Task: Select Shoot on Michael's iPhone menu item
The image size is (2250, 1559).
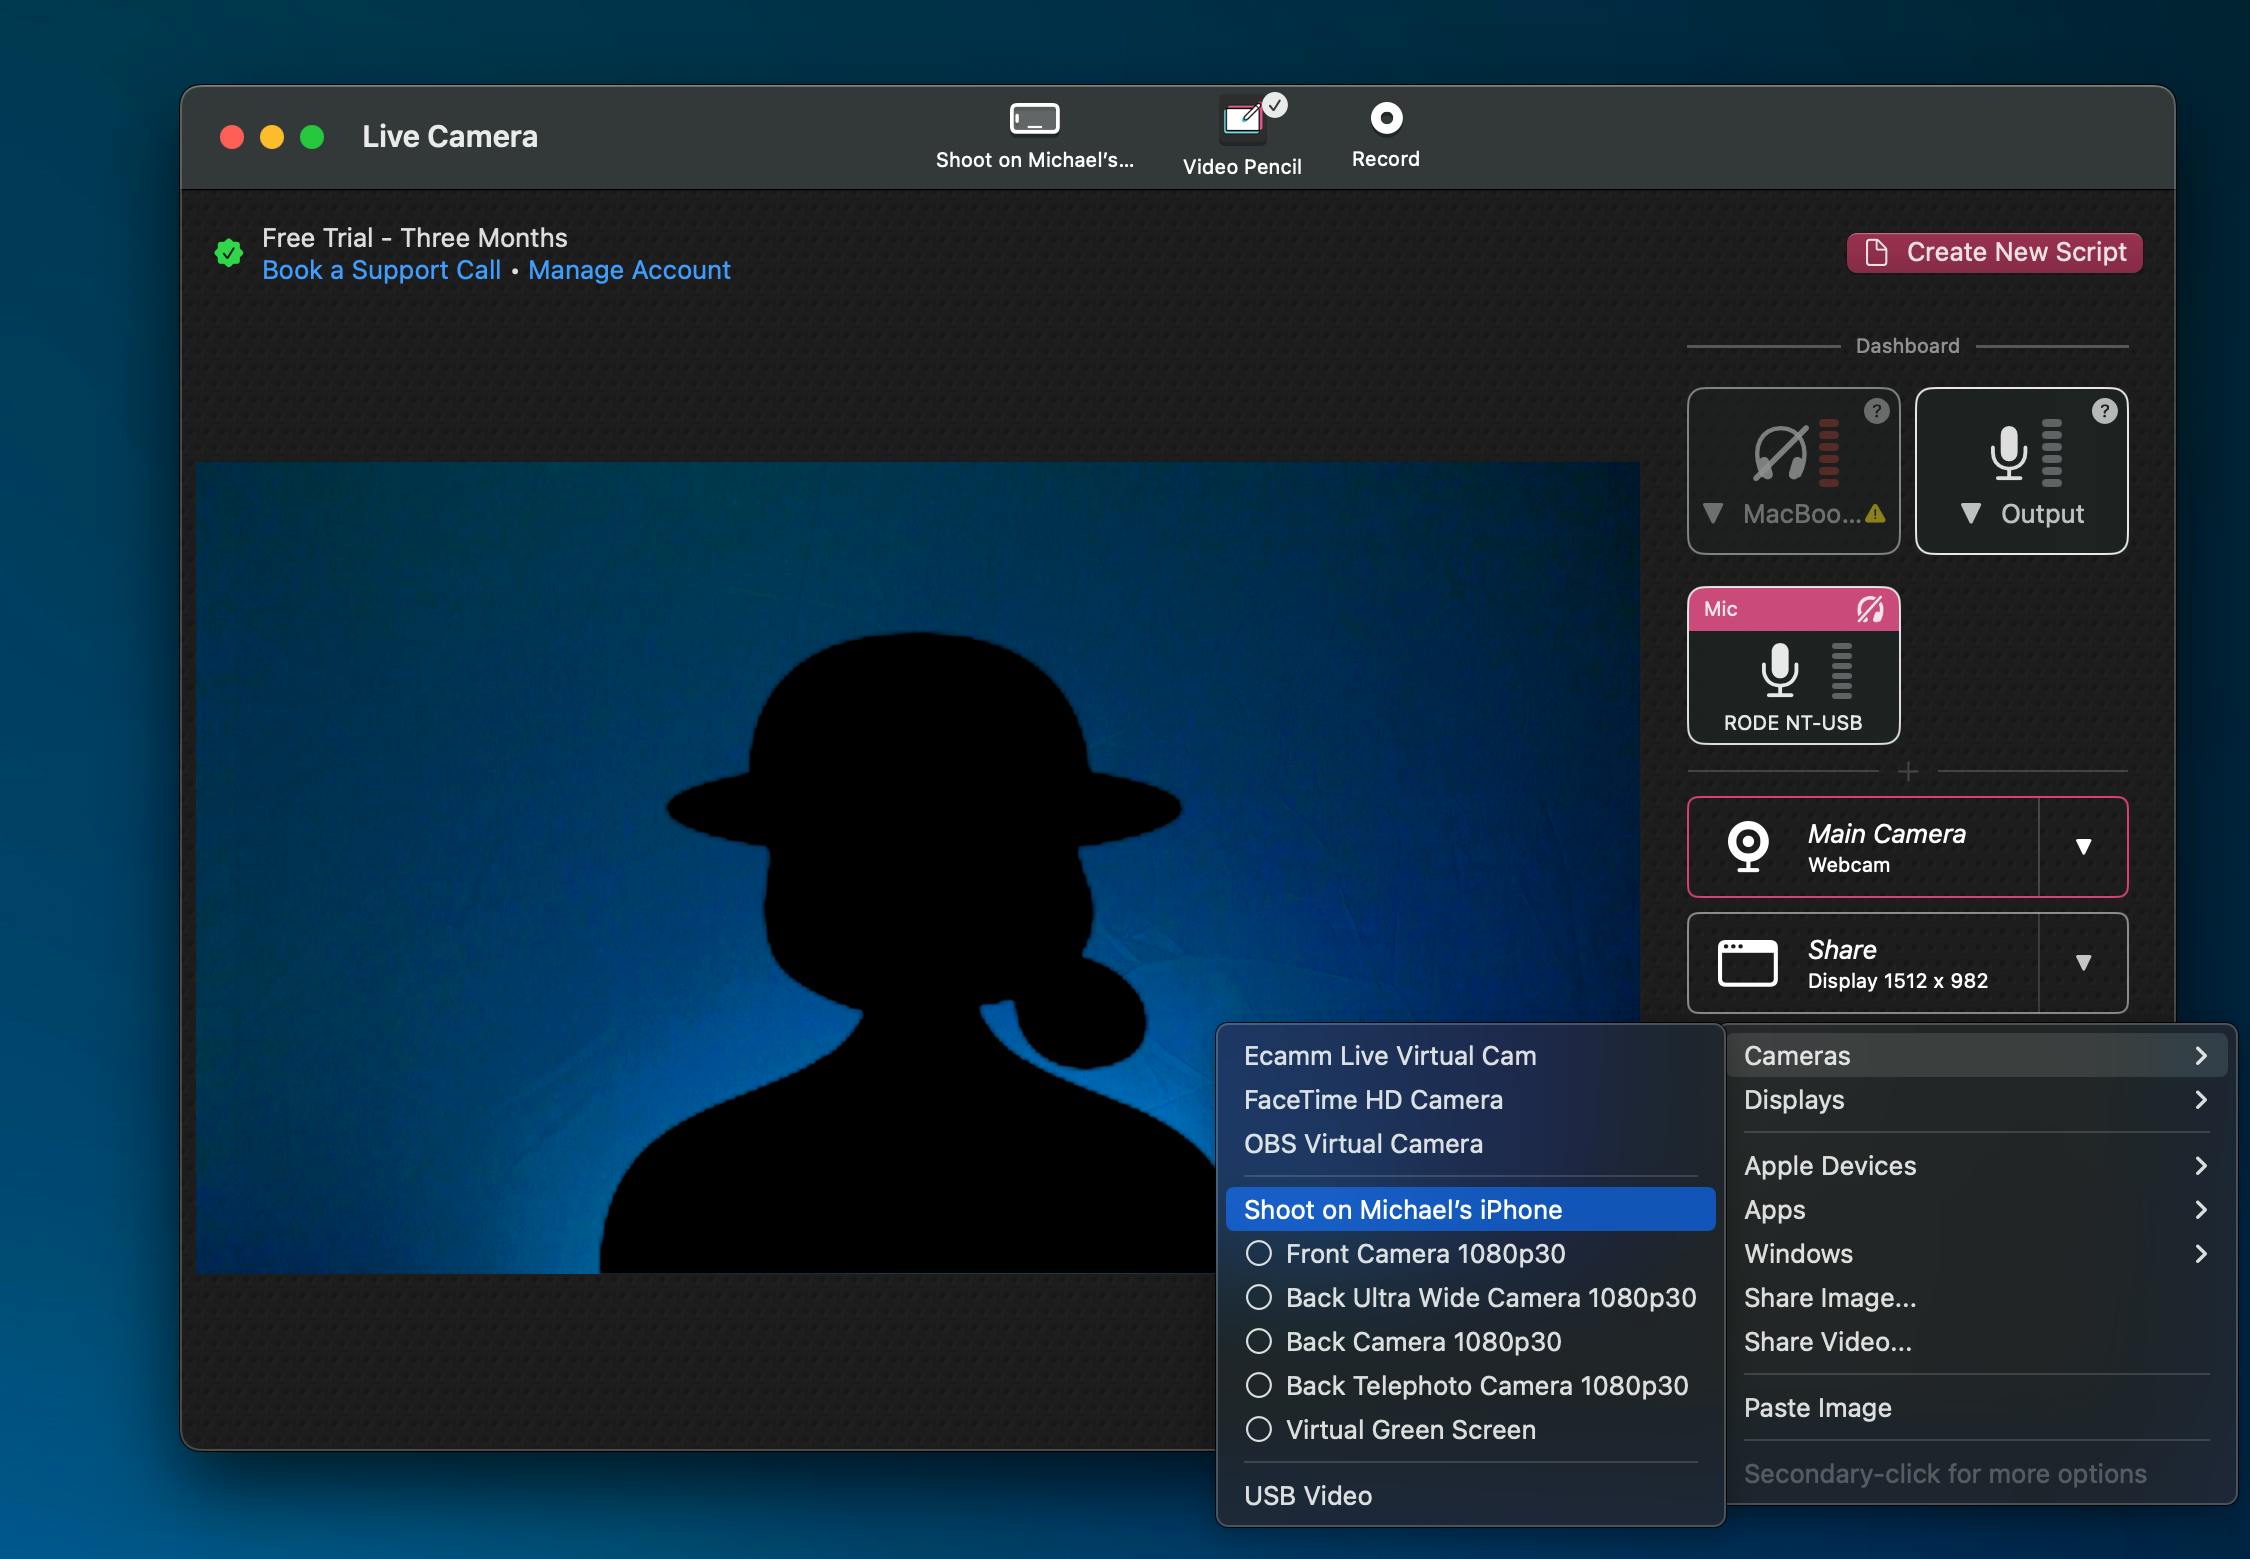Action: tap(1470, 1210)
